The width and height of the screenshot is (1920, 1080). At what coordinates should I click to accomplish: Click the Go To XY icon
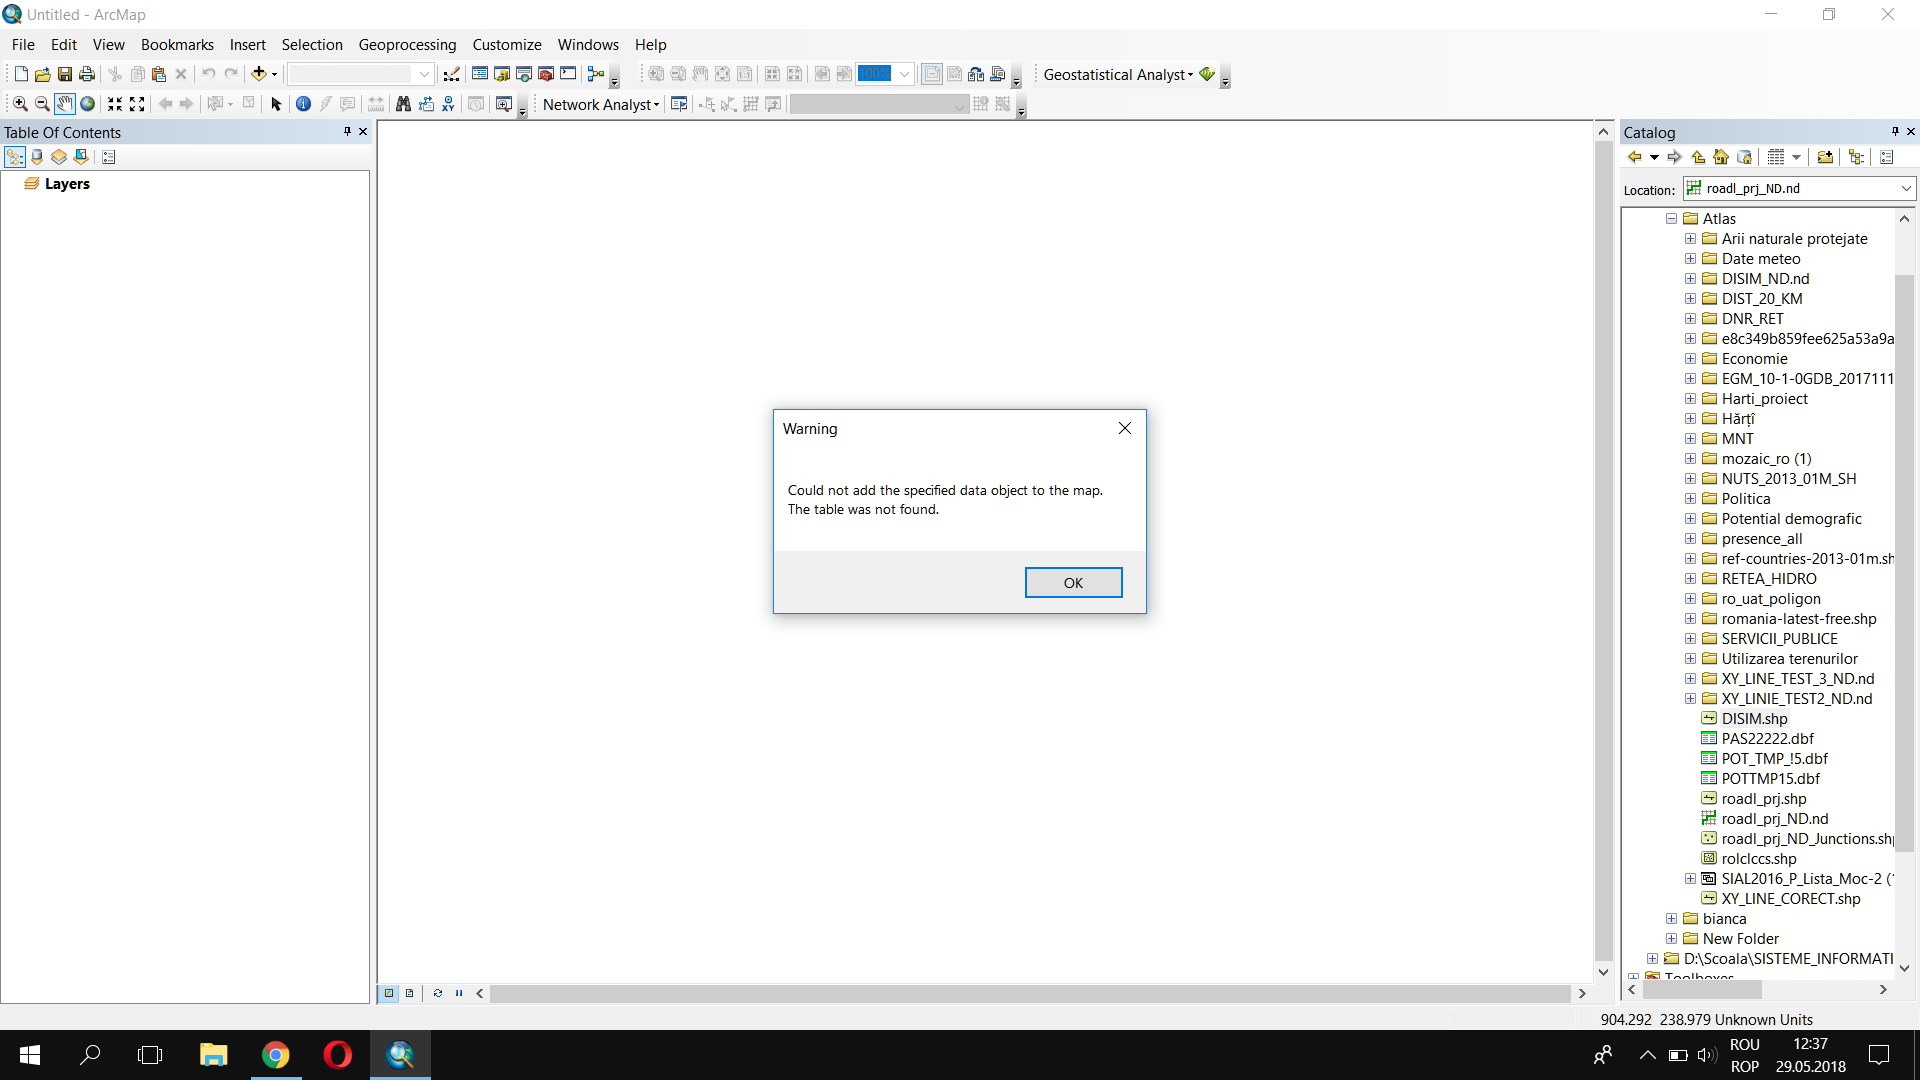pyautogui.click(x=448, y=104)
